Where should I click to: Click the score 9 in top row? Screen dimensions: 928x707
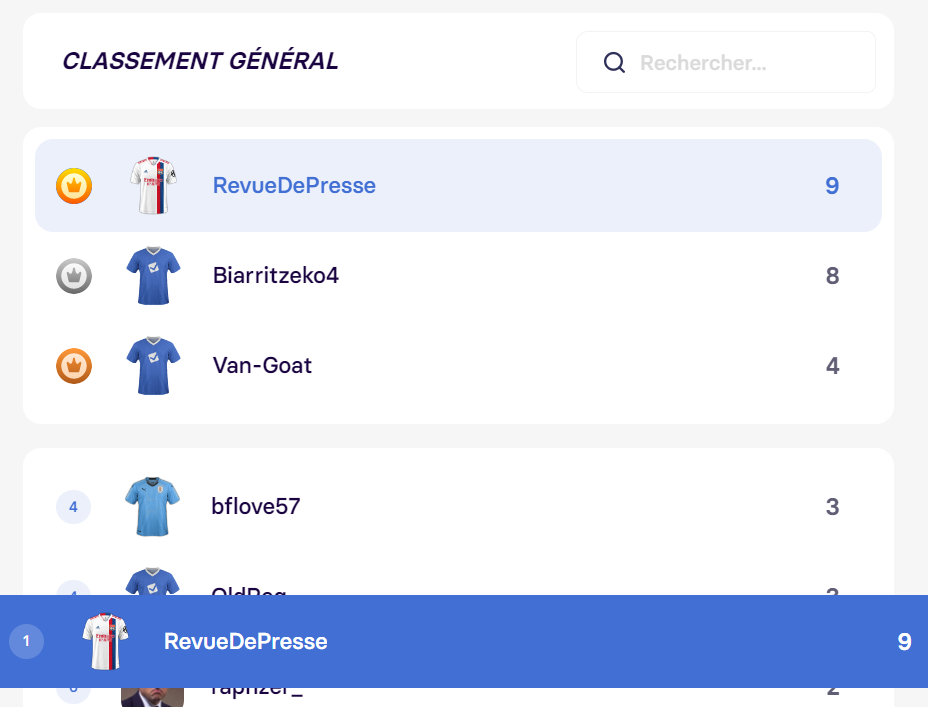[832, 186]
